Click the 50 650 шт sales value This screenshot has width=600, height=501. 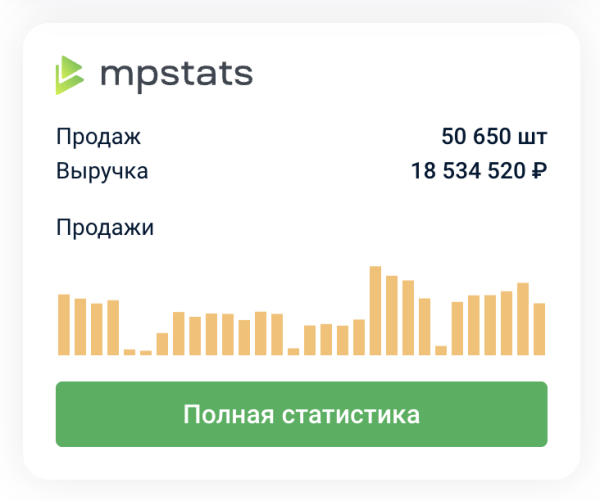pos(494,137)
